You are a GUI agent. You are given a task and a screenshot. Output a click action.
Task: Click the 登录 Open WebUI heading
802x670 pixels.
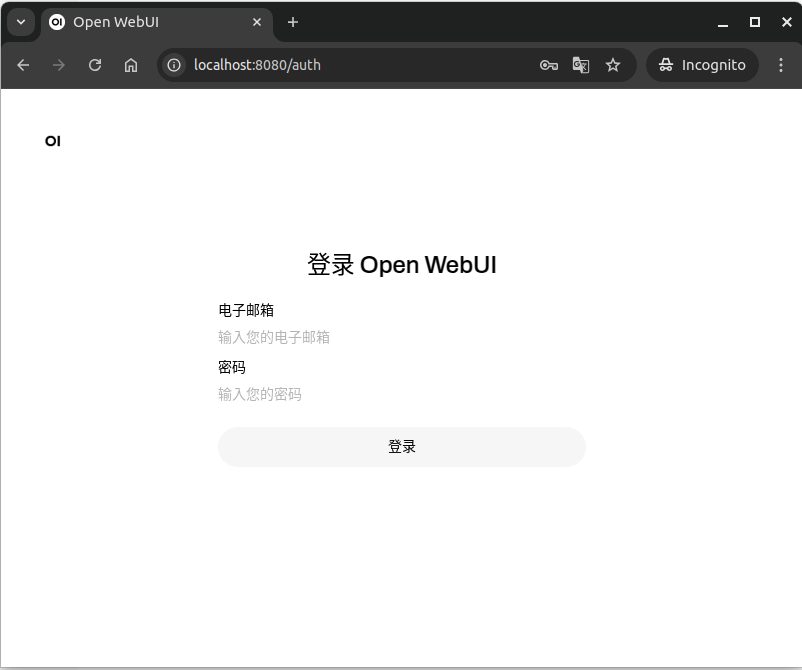402,265
